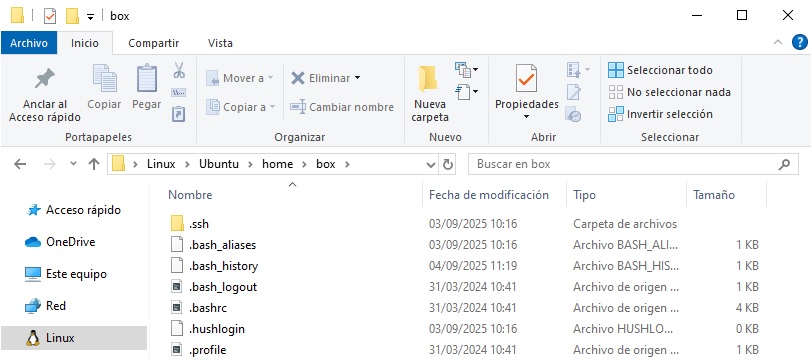
Task: Click Cambiar nombre in the Organizar group
Action: [342, 107]
